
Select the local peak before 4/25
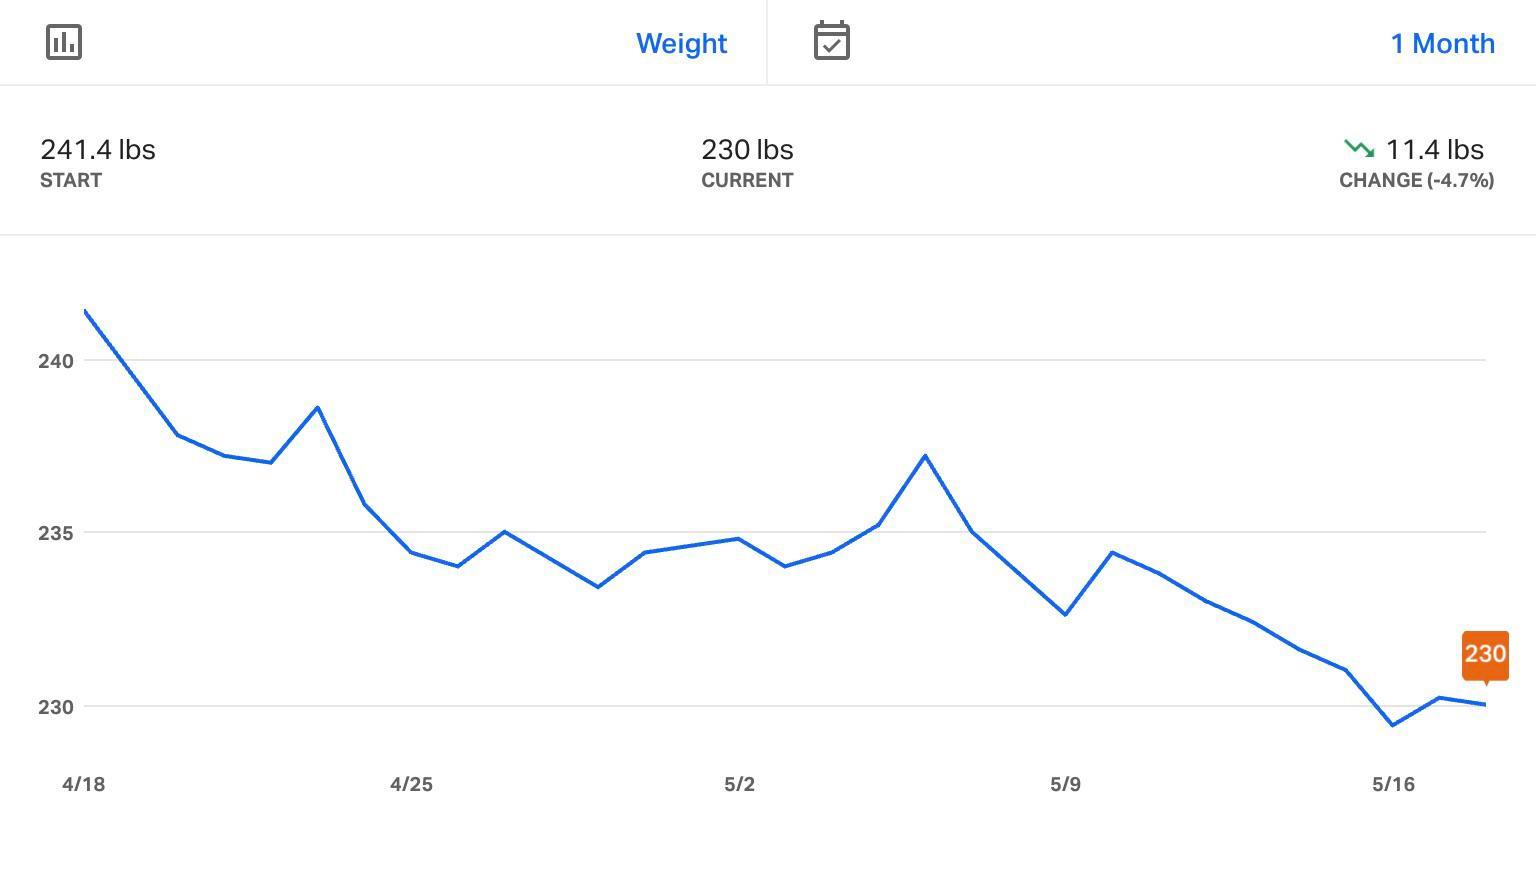317,405
